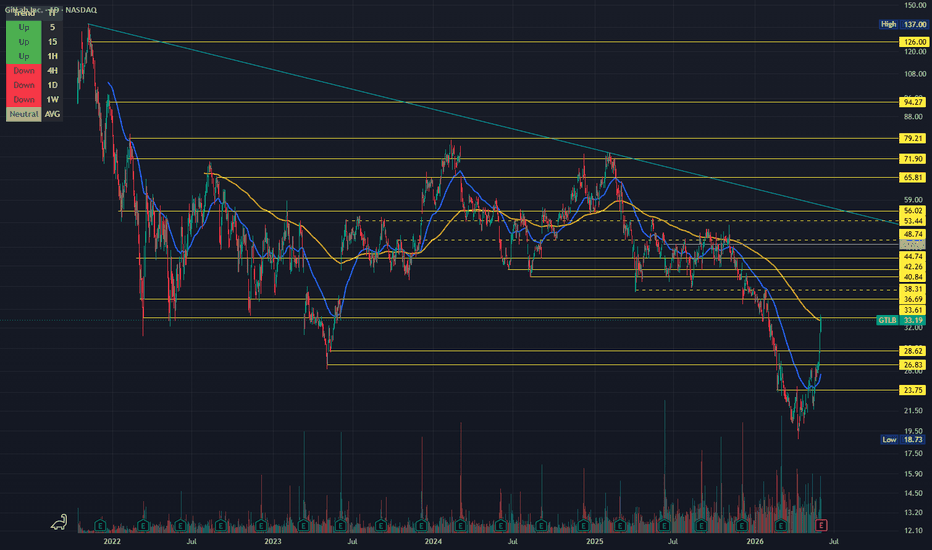This screenshot has width=932, height=550.
Task: Click the 137.00 high price value
Action: coord(914,24)
